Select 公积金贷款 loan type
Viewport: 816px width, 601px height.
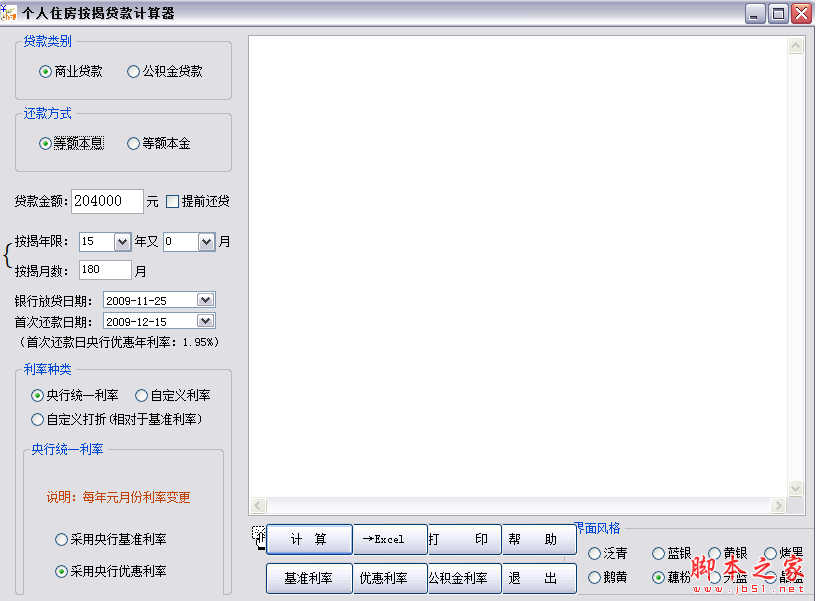[x=132, y=71]
